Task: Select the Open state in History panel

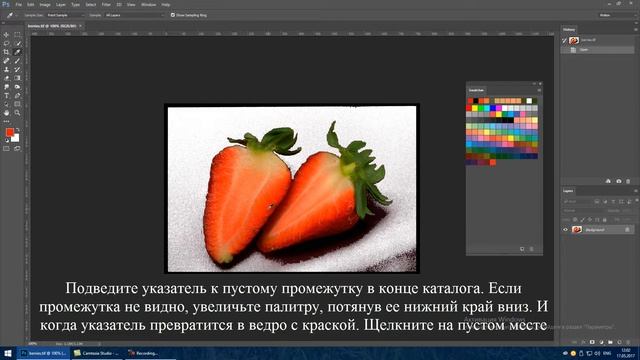Action: click(x=598, y=49)
